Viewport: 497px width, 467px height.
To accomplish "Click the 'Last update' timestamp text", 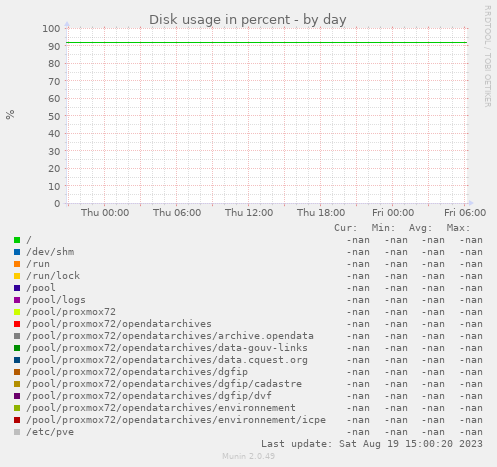I will pyautogui.click(x=372, y=444).
